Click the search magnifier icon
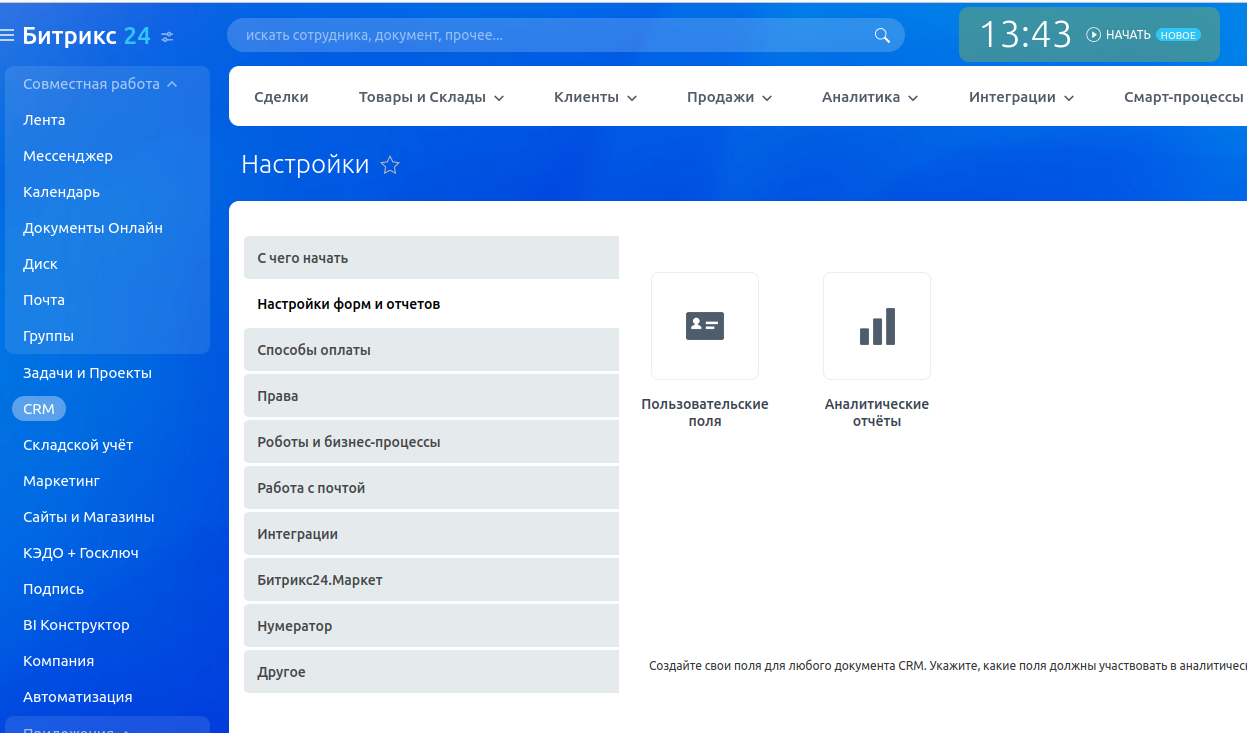 click(881, 35)
